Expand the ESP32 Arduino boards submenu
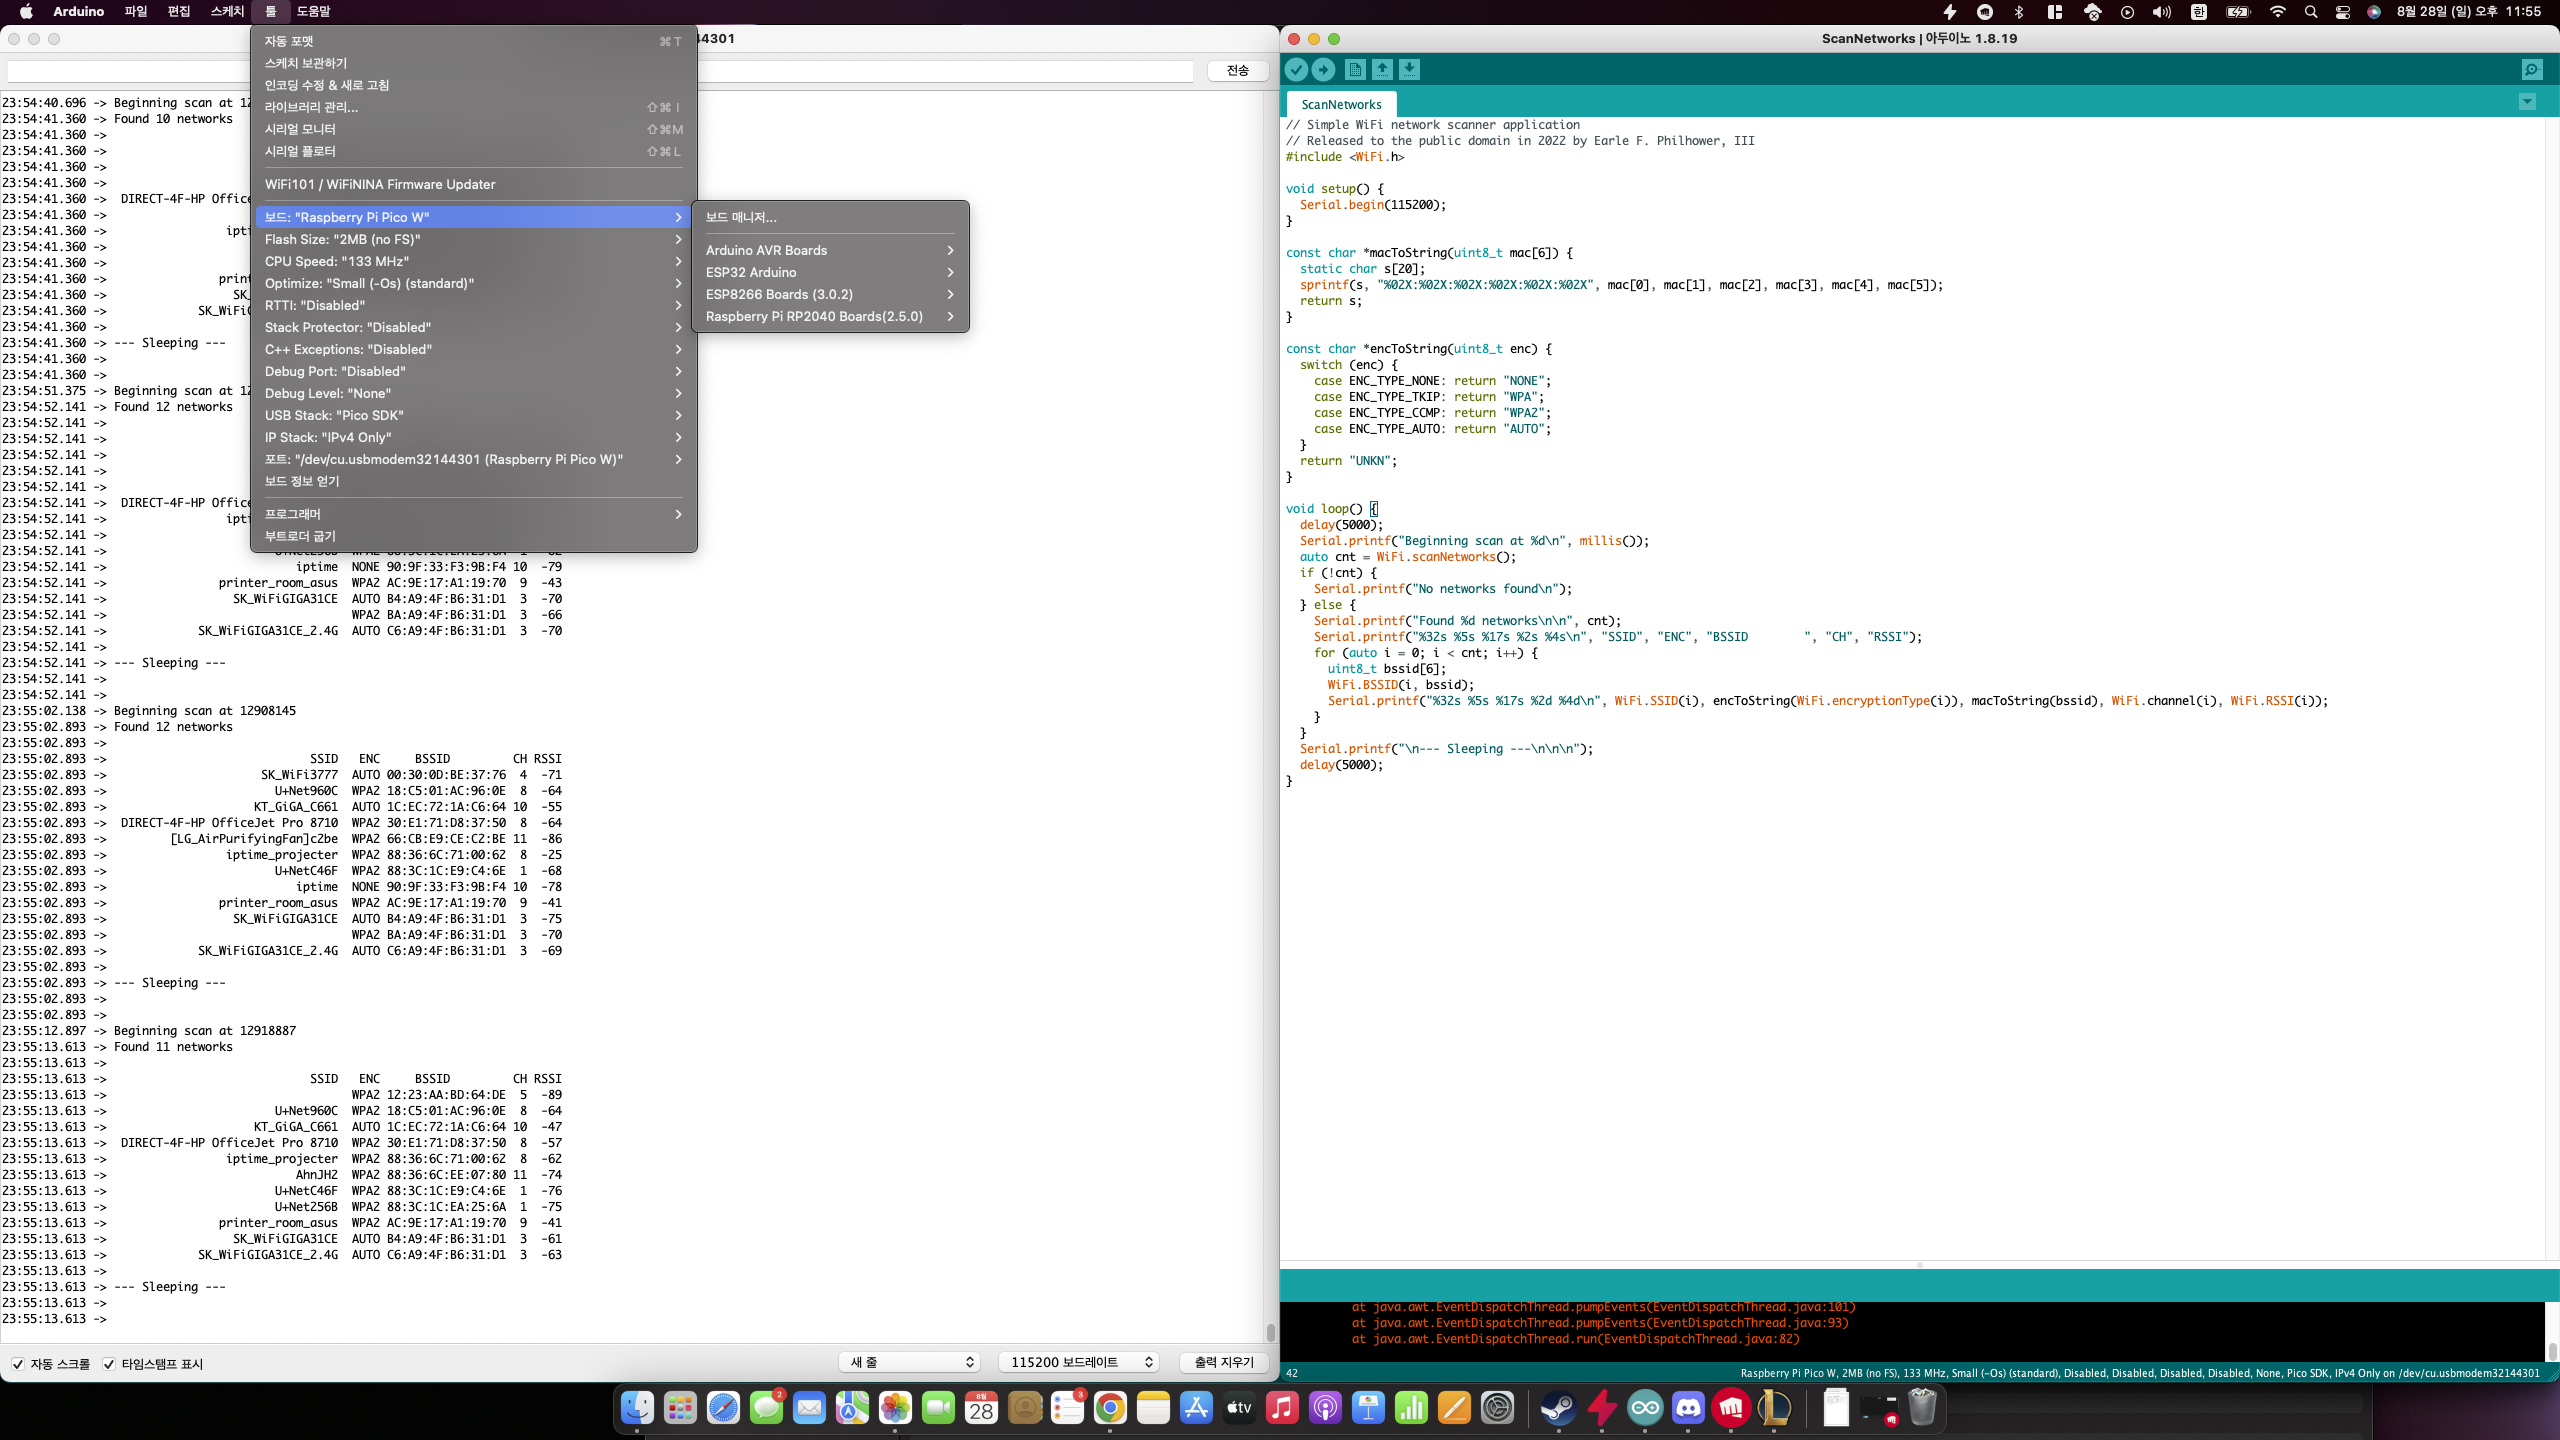The height and width of the screenshot is (1440, 2560). 830,272
